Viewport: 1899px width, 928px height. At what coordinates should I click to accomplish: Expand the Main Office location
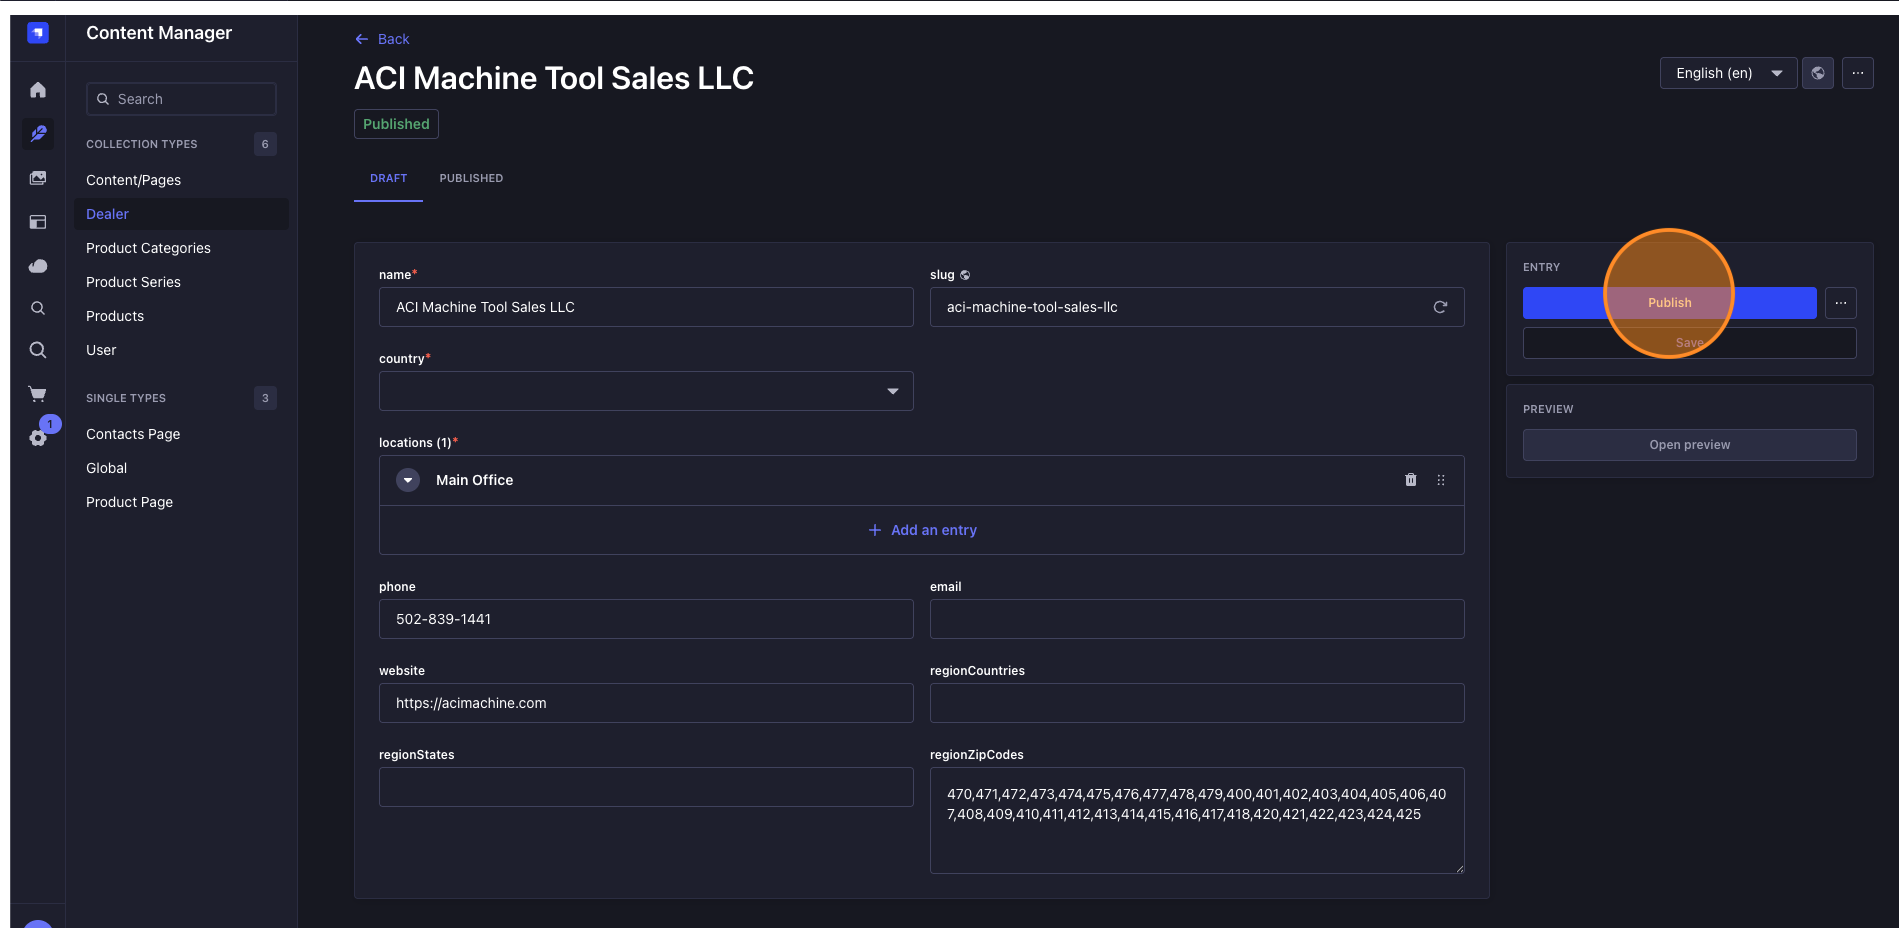tap(408, 480)
